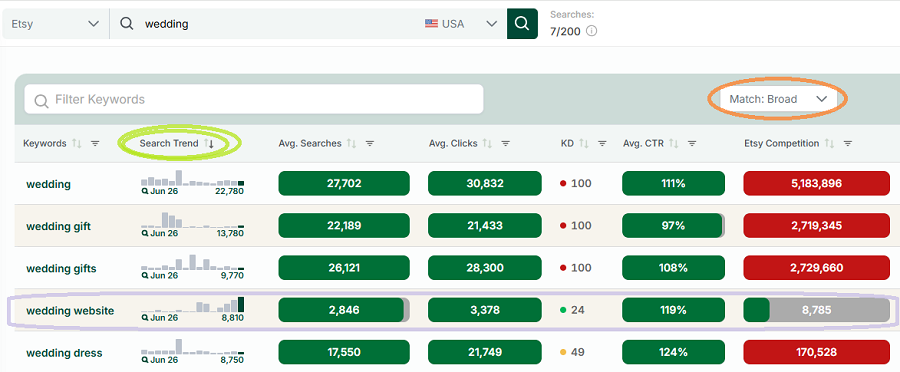900x372 pixels.
Task: Open the Etsy marketplace dropdown
Action: click(x=55, y=24)
